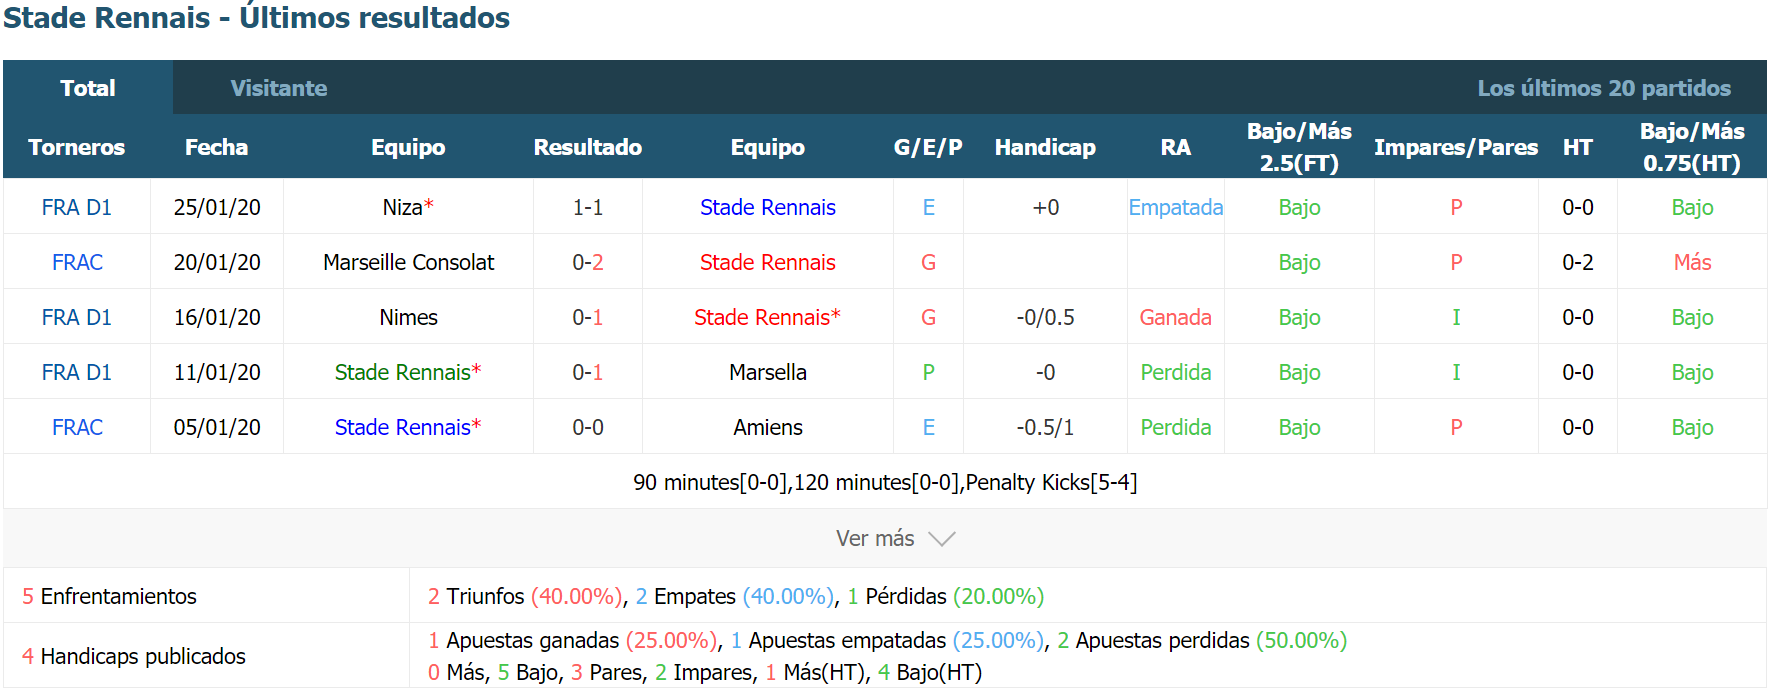Click the Impares/Pares column header
Image resolution: width=1777 pixels, height=696 pixels.
(x=1455, y=147)
